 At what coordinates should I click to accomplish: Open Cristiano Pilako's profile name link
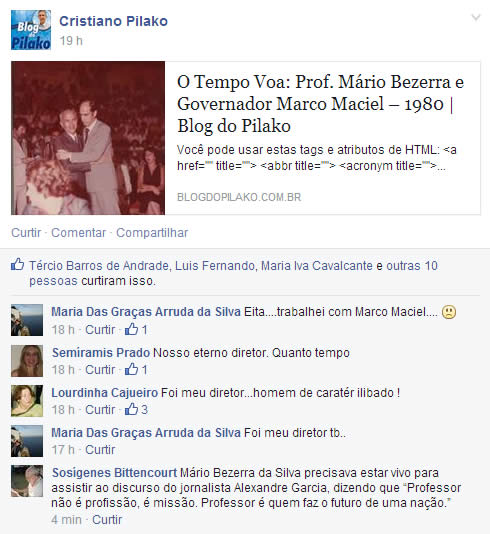point(113,21)
